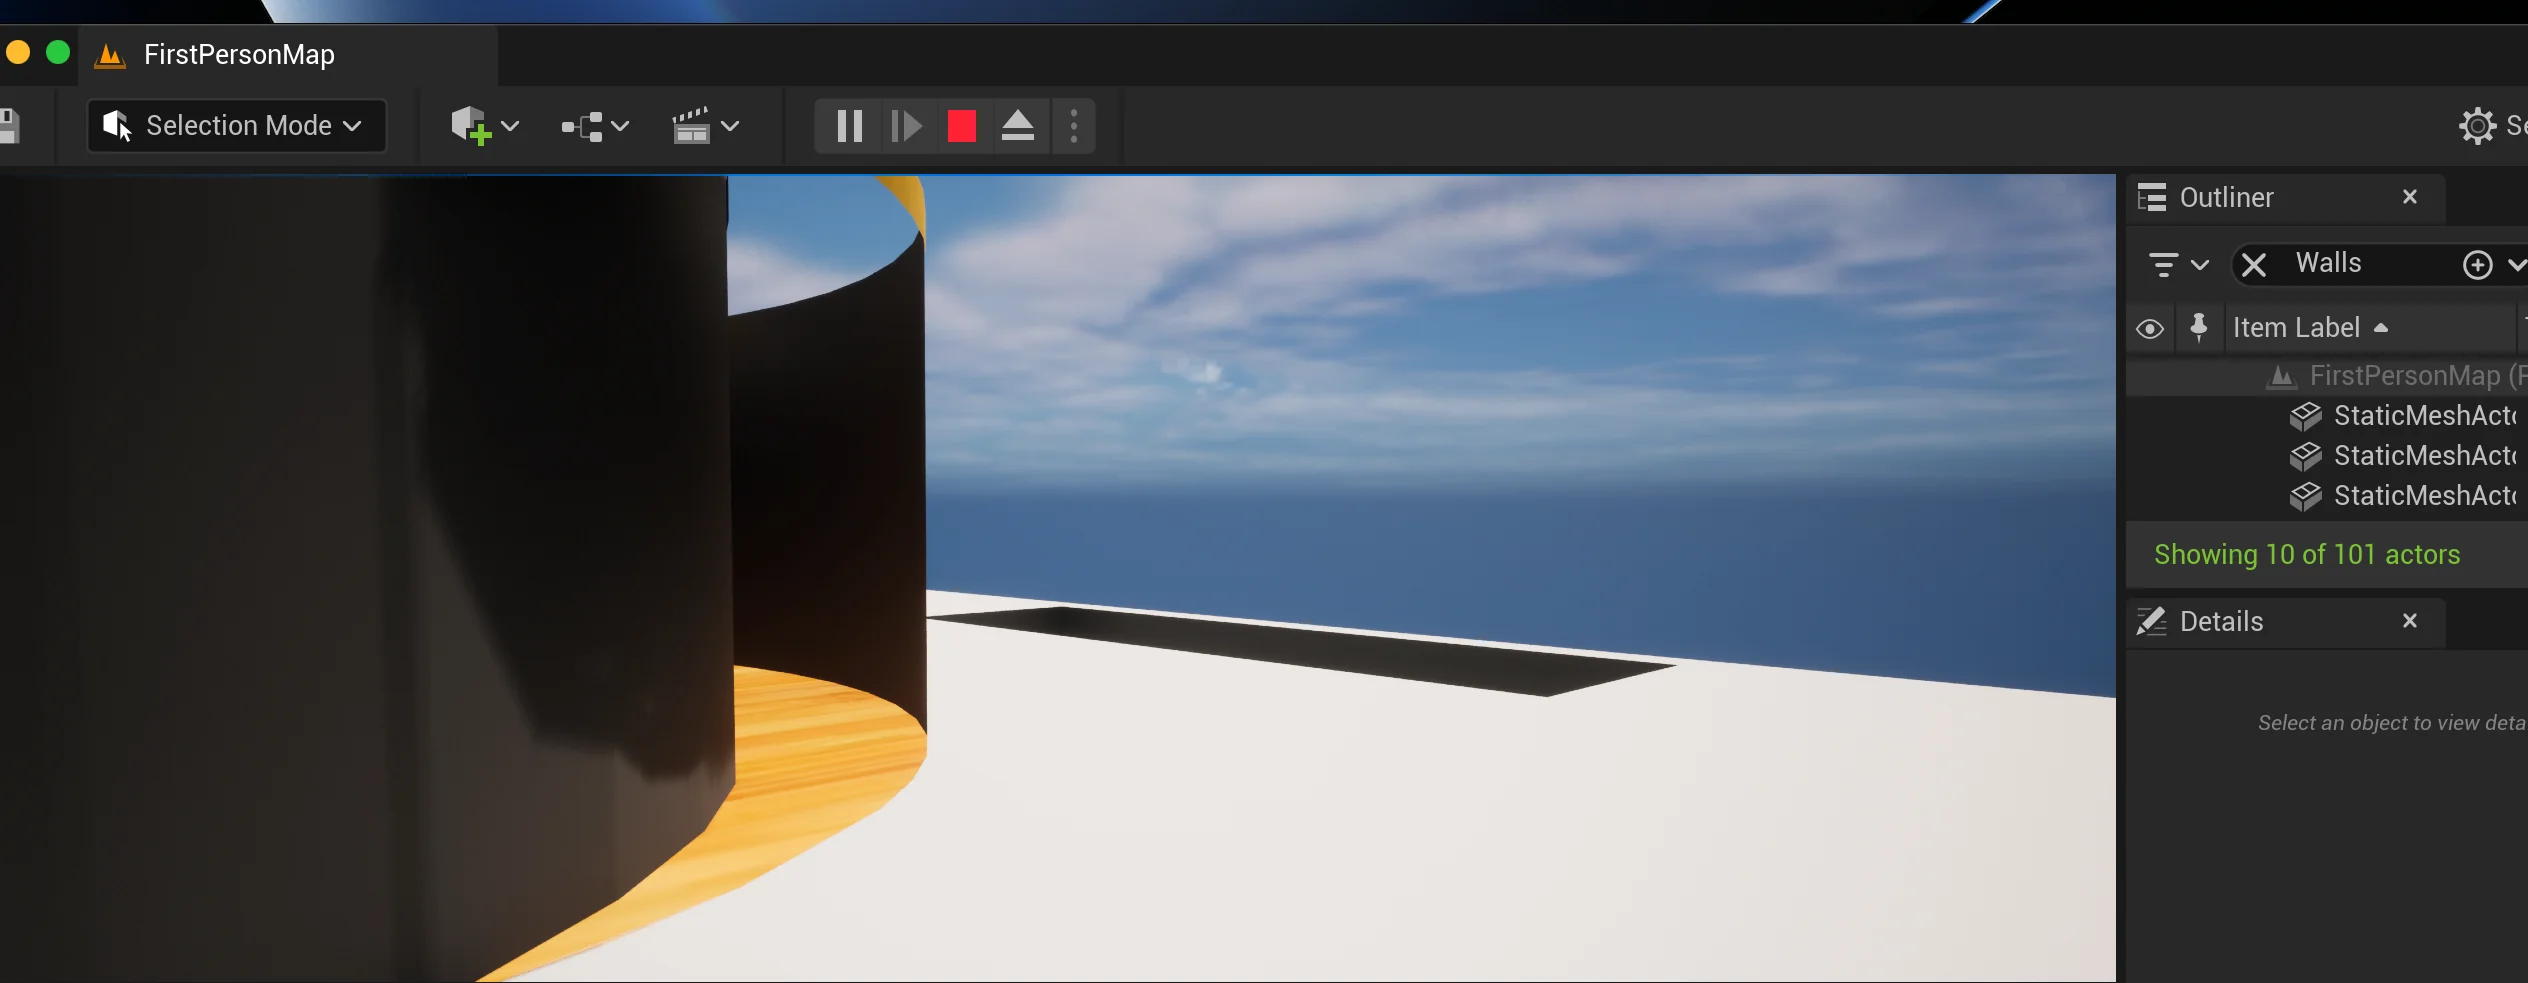Open the Add content cube dropdown
The image size is (2528, 983).
pos(485,126)
